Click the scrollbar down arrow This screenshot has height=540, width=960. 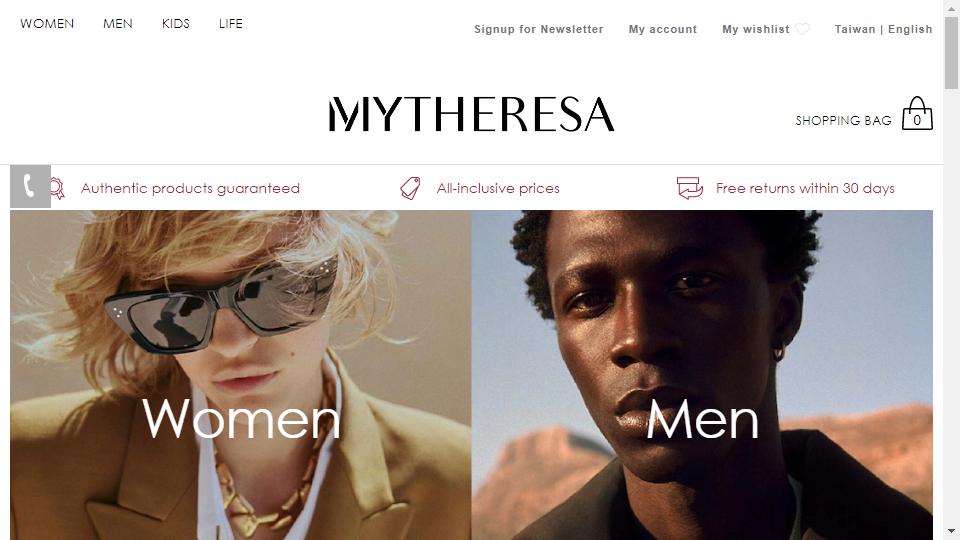pyautogui.click(x=951, y=531)
